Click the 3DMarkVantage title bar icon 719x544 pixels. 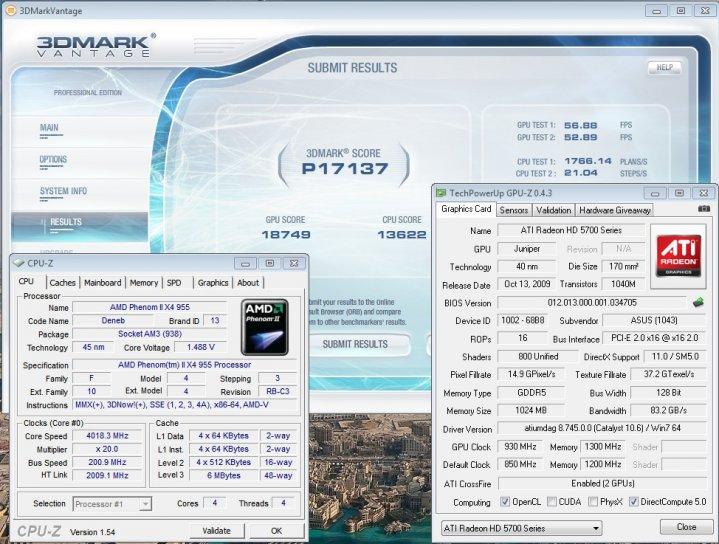point(10,10)
